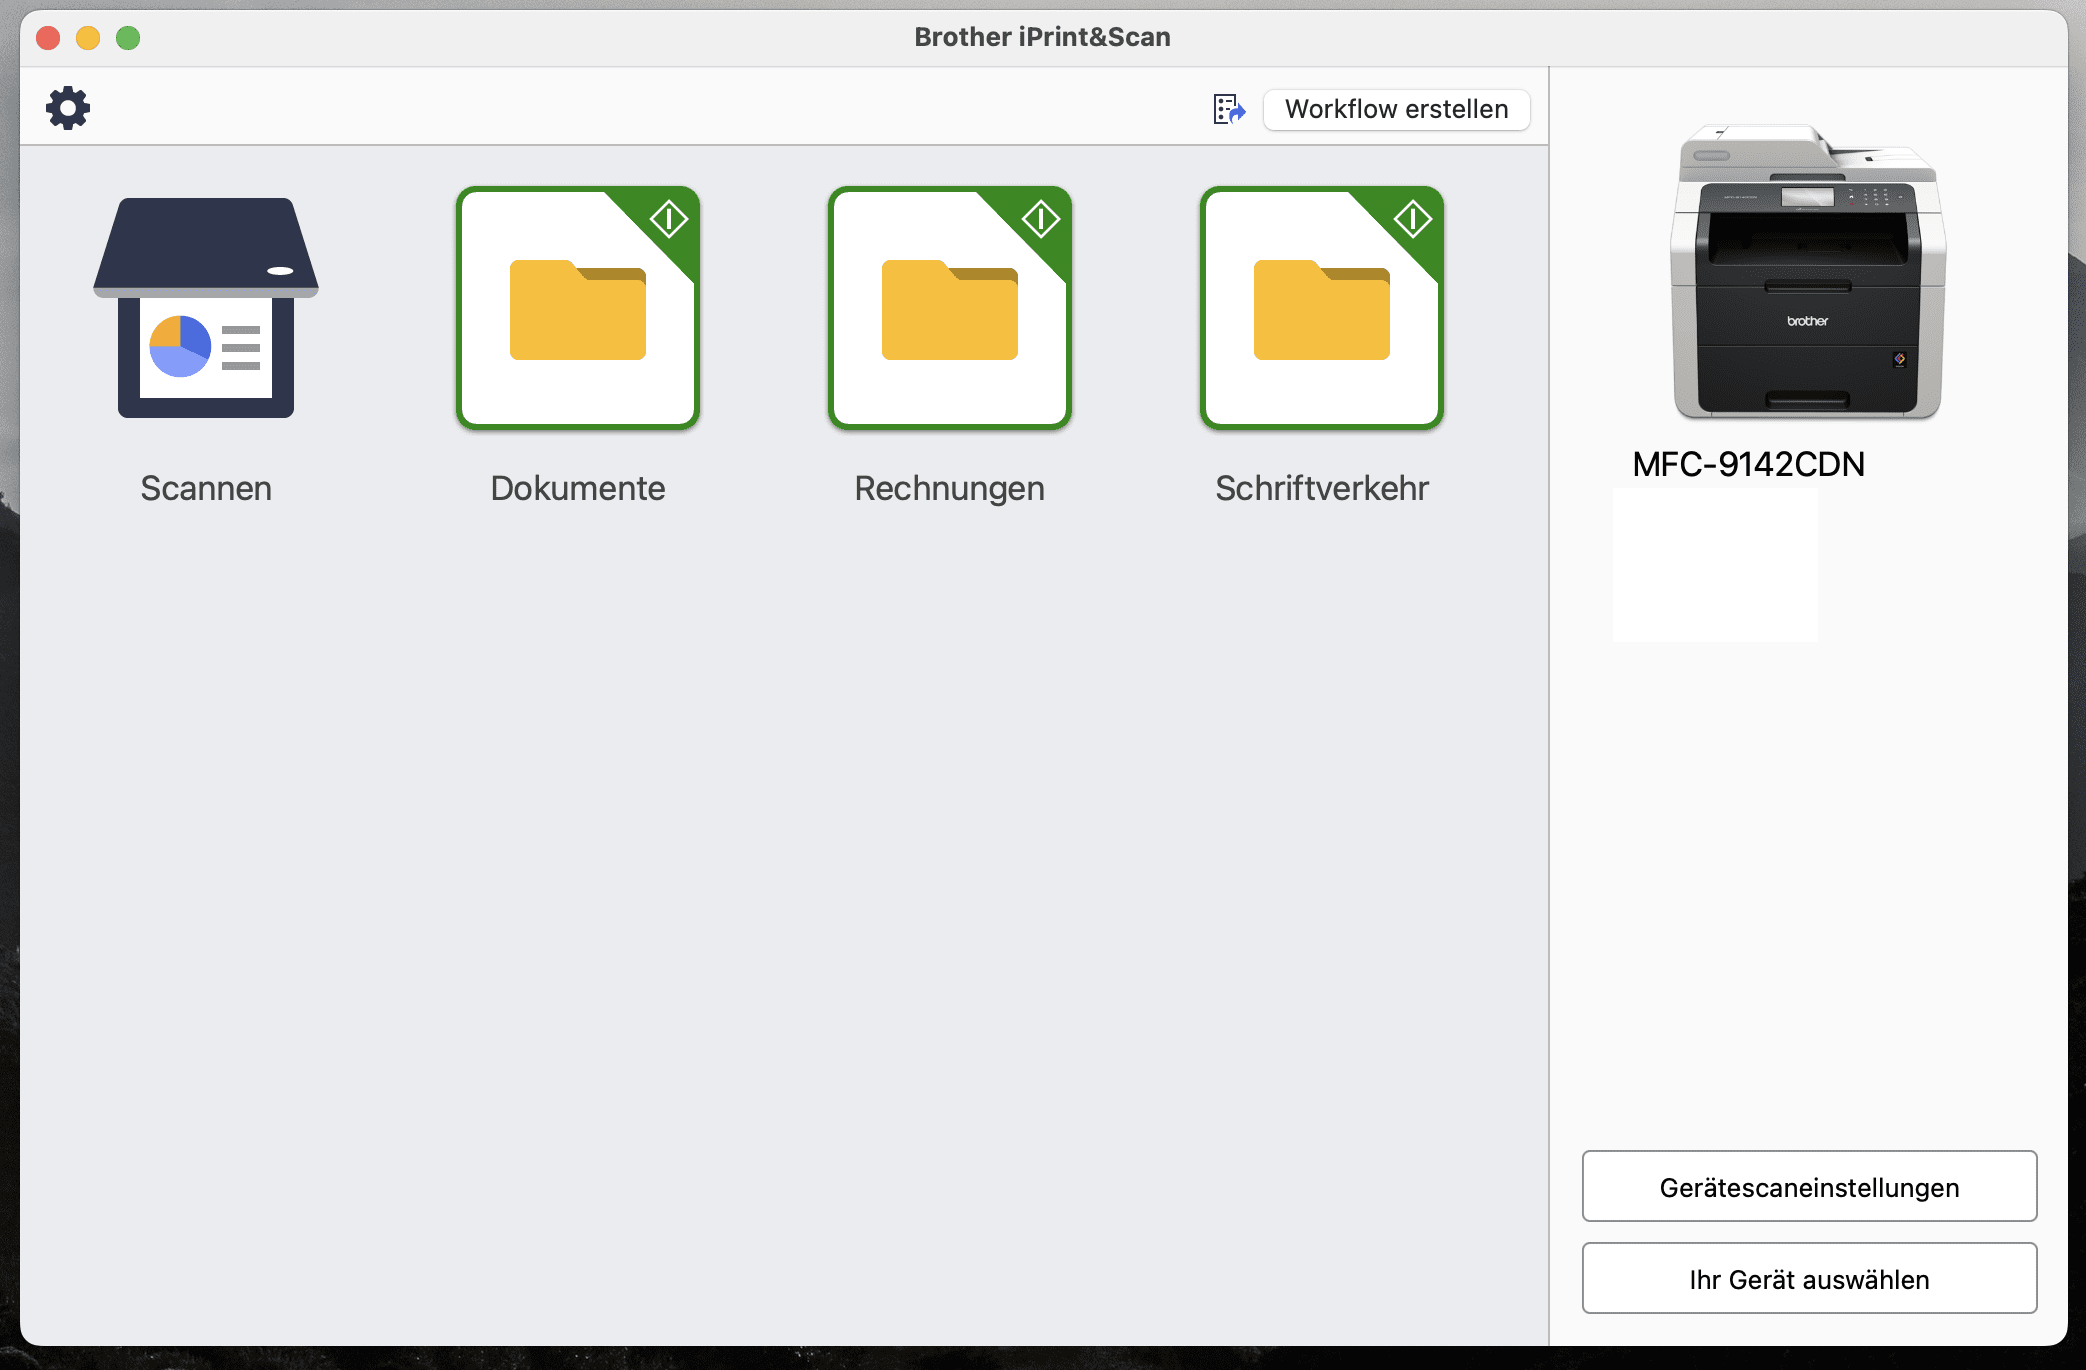Click the macOS yellow minimize button
The image size is (2086, 1370).
(x=87, y=38)
